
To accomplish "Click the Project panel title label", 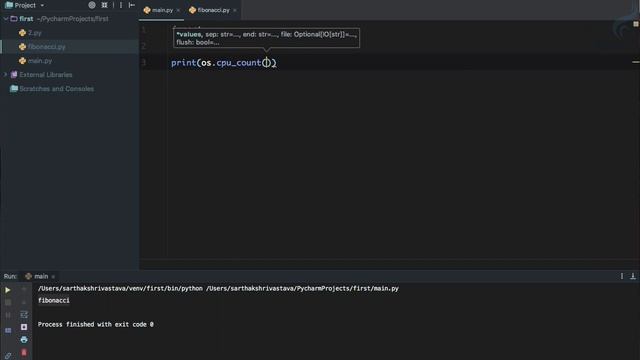I will point(25,5).
